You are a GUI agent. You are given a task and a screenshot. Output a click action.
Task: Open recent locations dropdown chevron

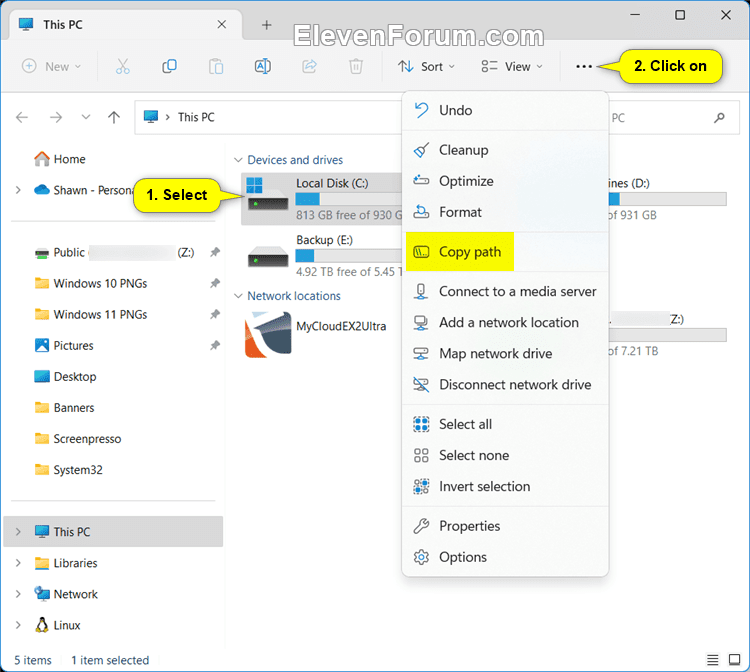click(86, 117)
